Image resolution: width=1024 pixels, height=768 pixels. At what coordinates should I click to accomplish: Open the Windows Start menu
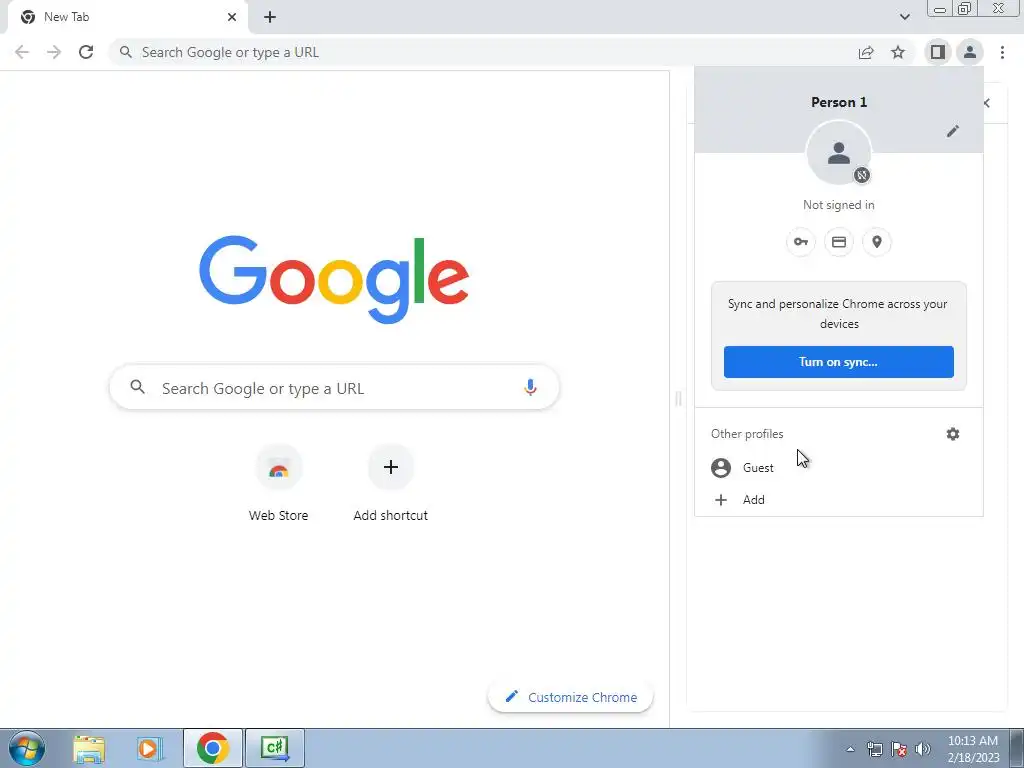27,748
